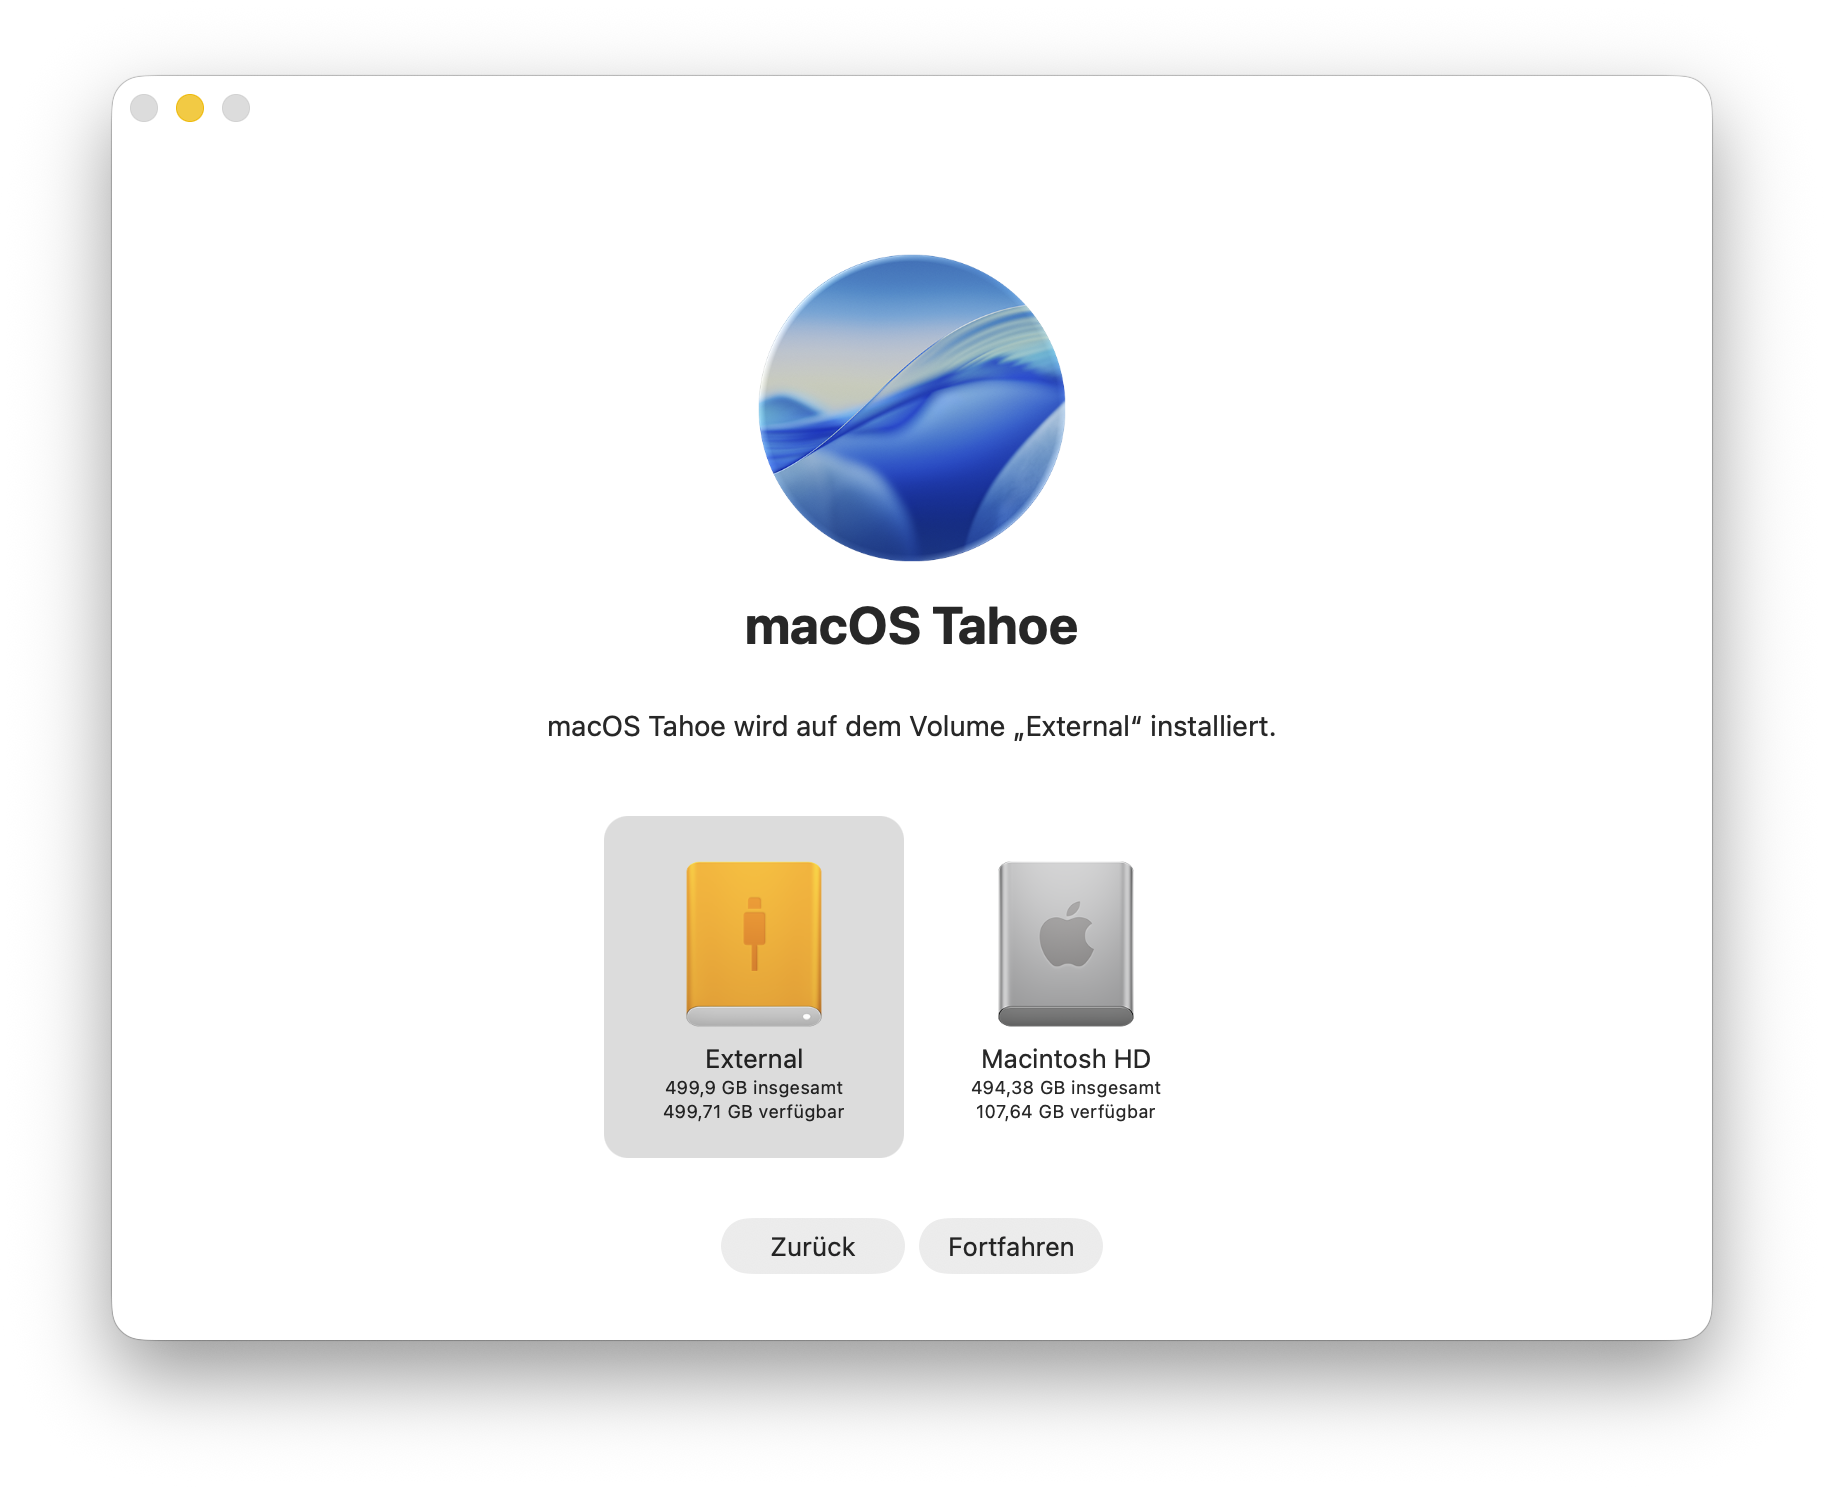The width and height of the screenshot is (1824, 1488).
Task: Click the installation volume message text
Action: (911, 727)
